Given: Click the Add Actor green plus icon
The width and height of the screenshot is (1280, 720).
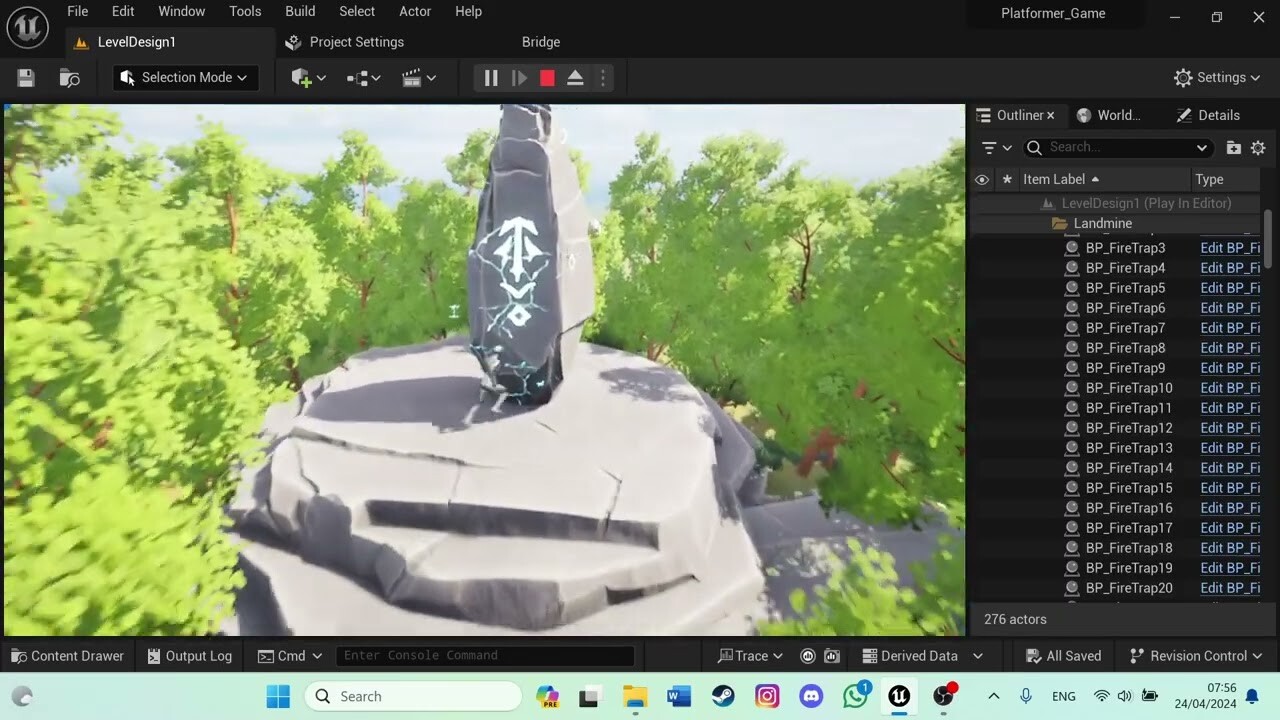Looking at the screenshot, I should [x=303, y=77].
